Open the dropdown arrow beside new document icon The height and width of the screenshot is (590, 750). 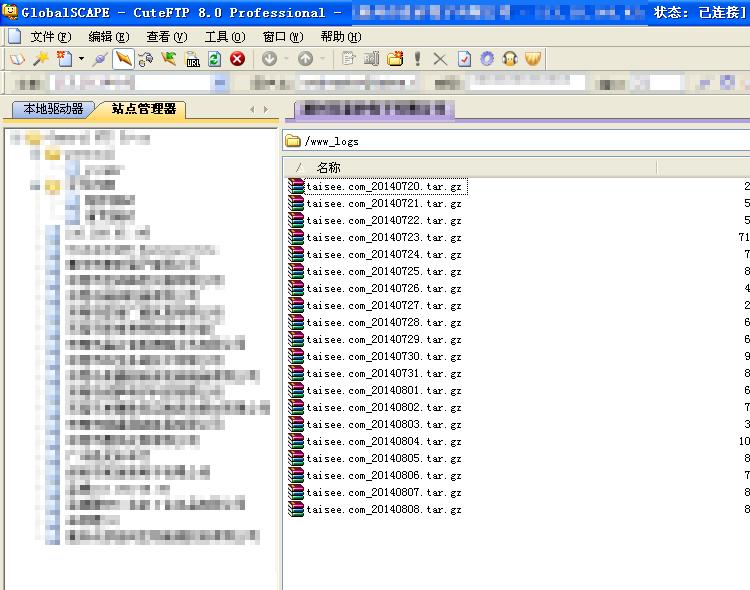[81, 59]
